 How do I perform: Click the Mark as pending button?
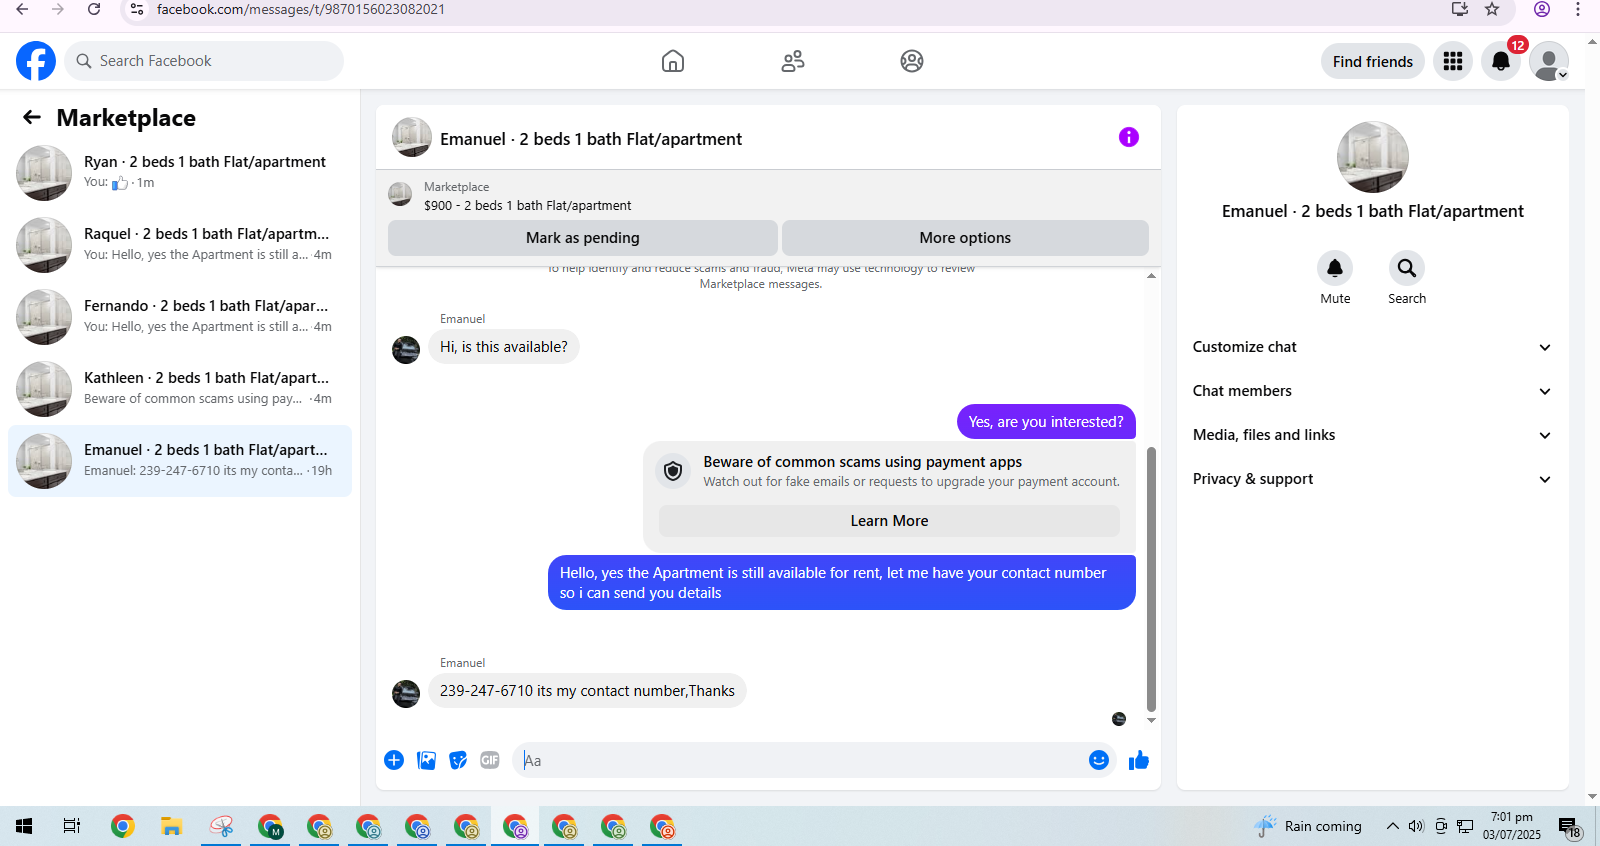pyautogui.click(x=582, y=238)
